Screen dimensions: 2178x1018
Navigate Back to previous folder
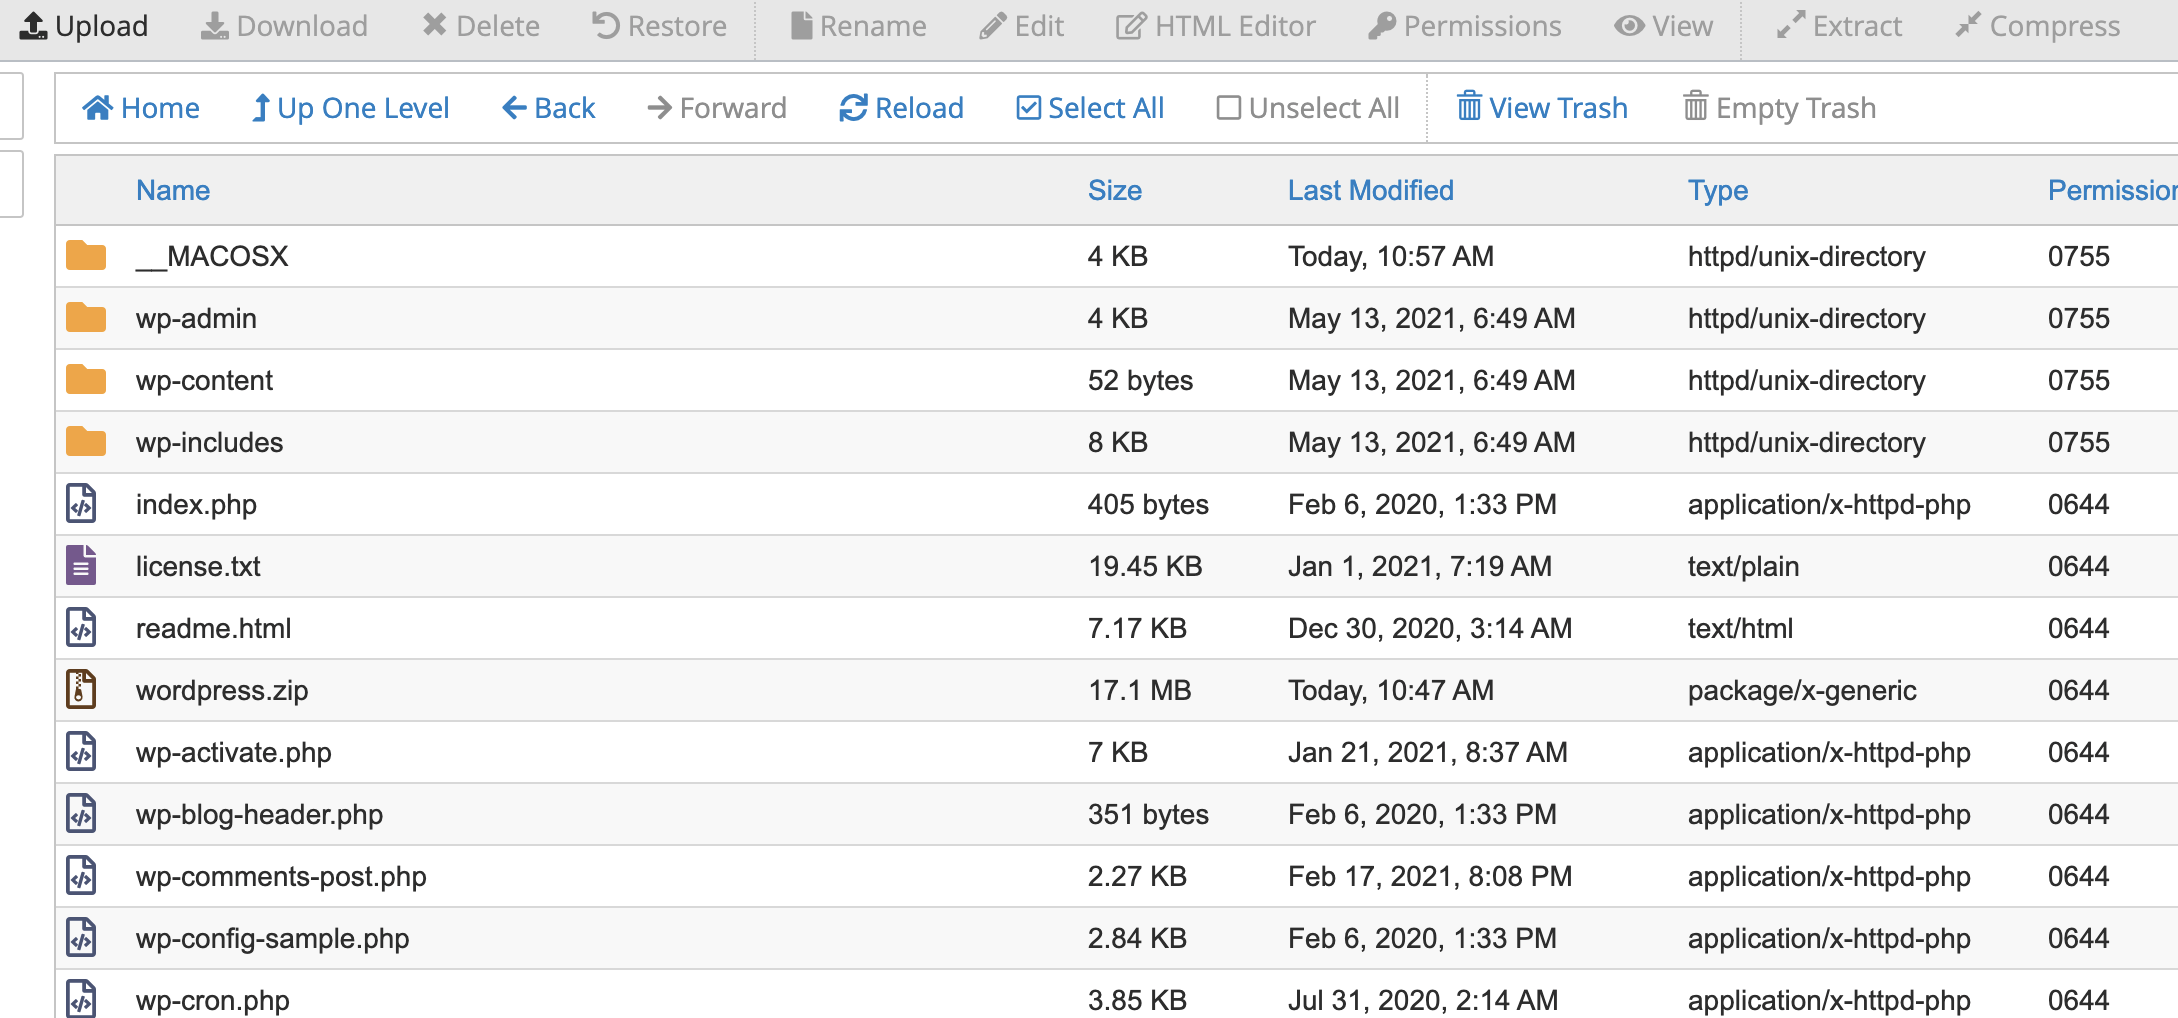[x=548, y=108]
